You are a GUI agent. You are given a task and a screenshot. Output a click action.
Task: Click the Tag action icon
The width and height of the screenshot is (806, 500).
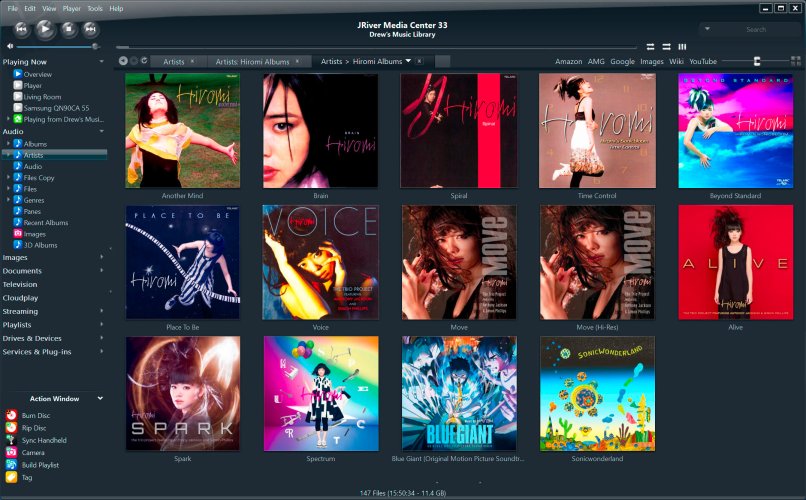tap(11, 477)
